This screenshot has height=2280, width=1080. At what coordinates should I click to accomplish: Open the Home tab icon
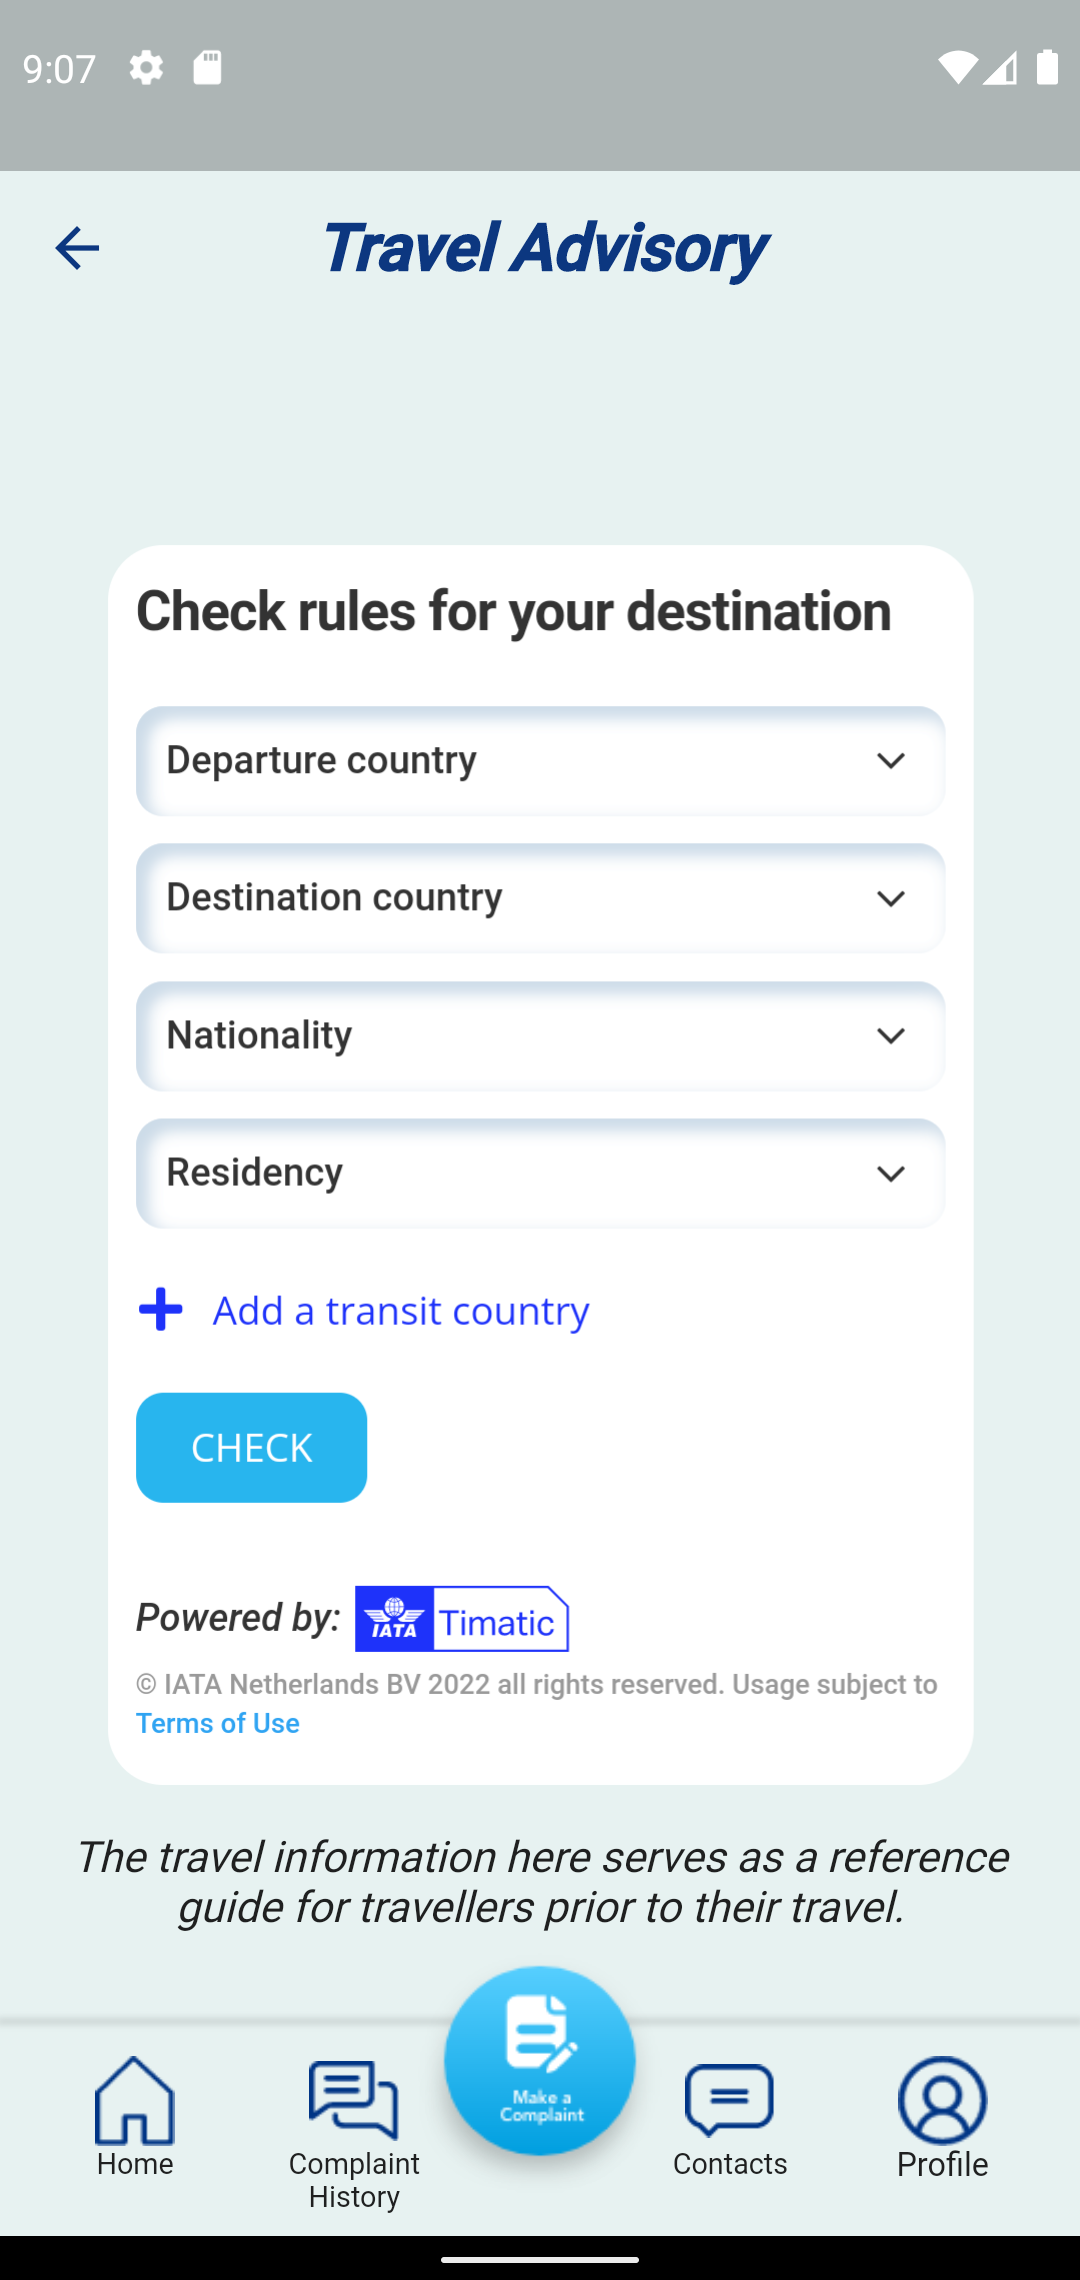coord(135,2100)
